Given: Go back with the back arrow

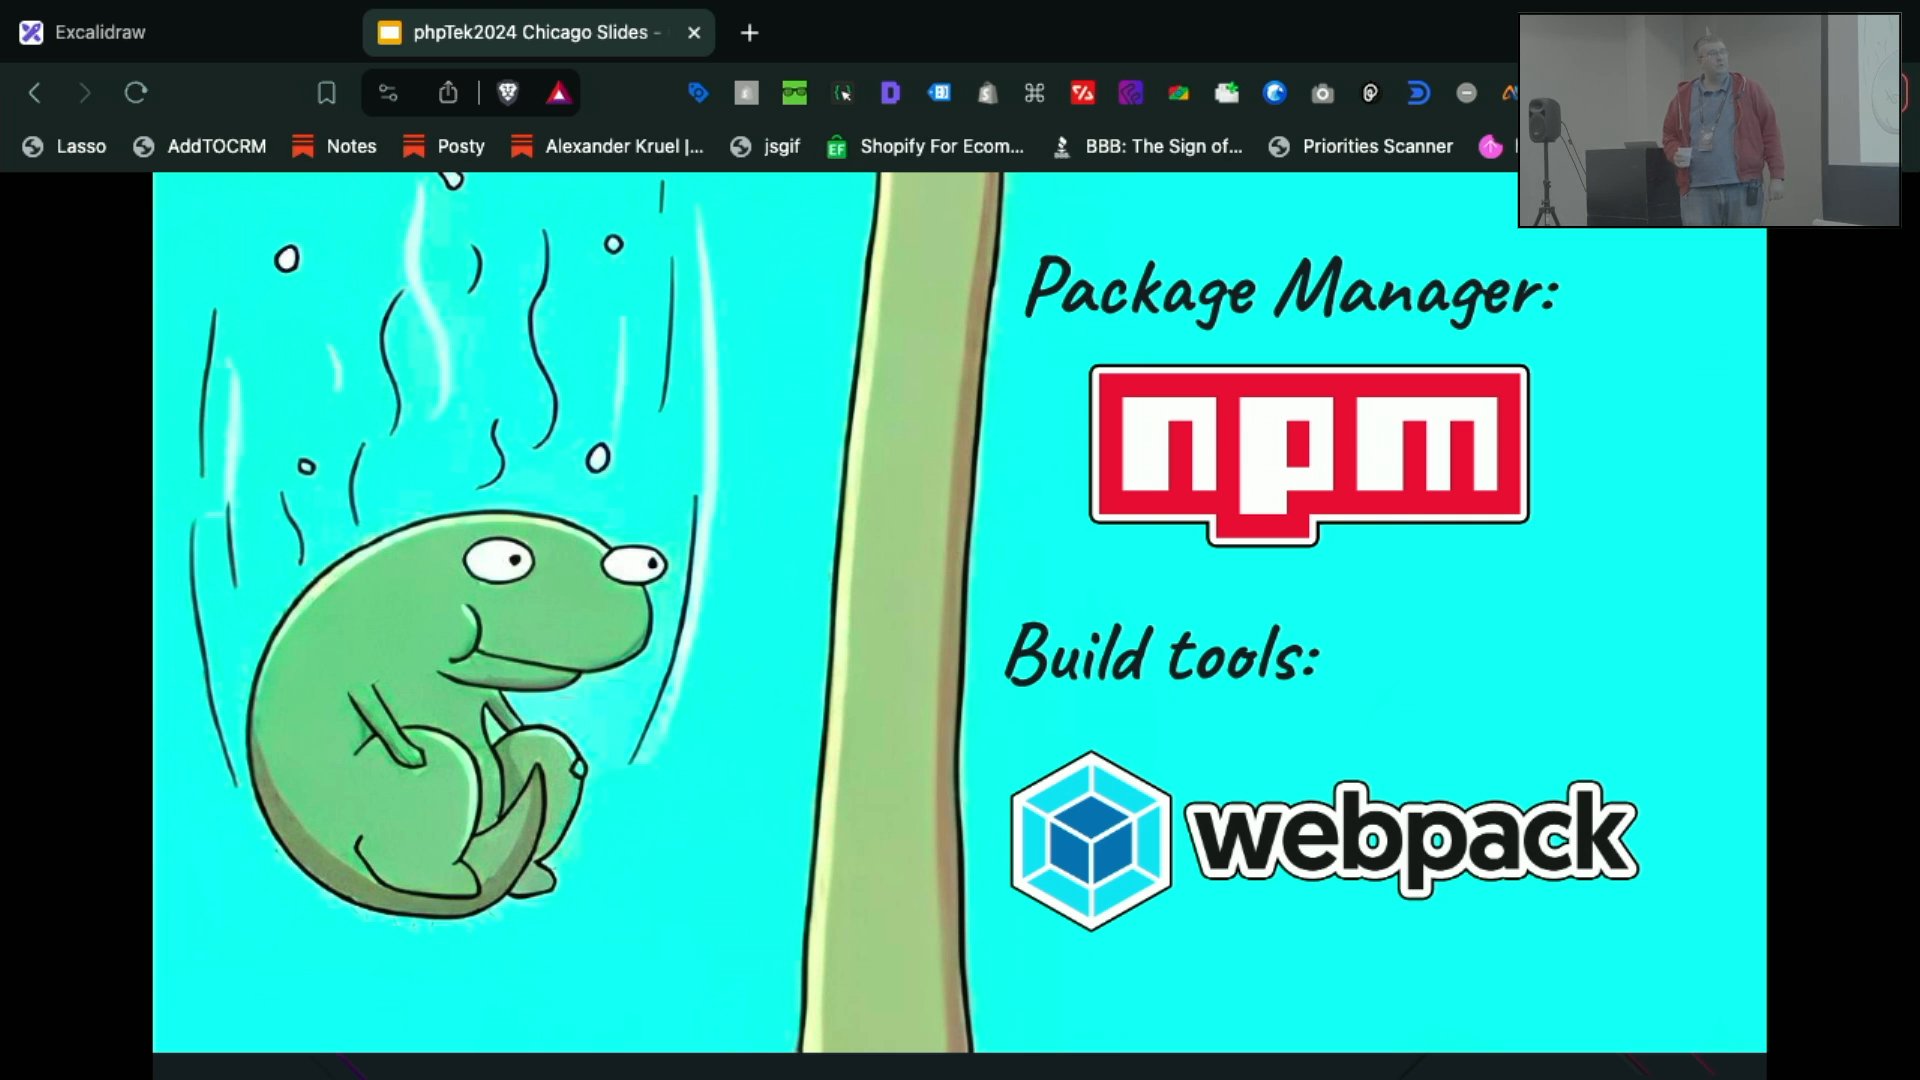Looking at the screenshot, I should [x=35, y=93].
